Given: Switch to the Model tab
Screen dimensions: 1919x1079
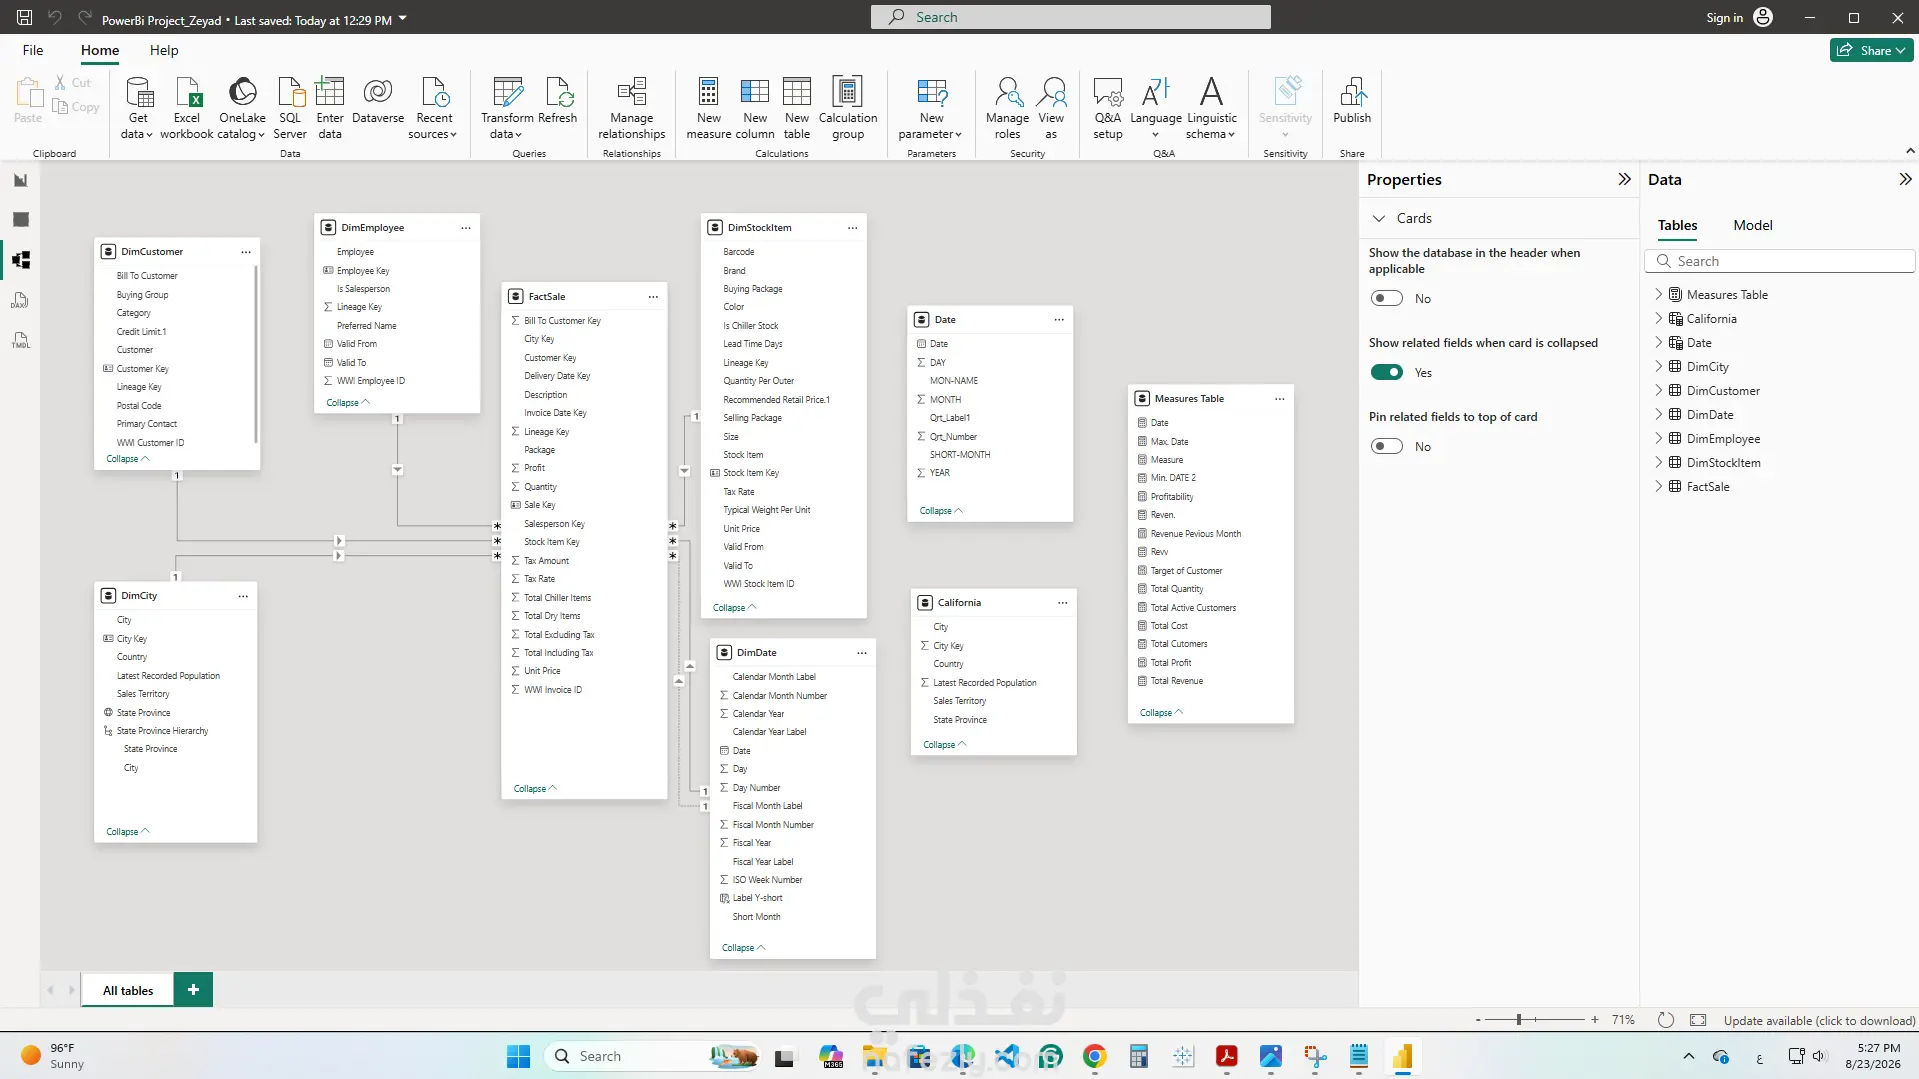Looking at the screenshot, I should click(x=1753, y=225).
